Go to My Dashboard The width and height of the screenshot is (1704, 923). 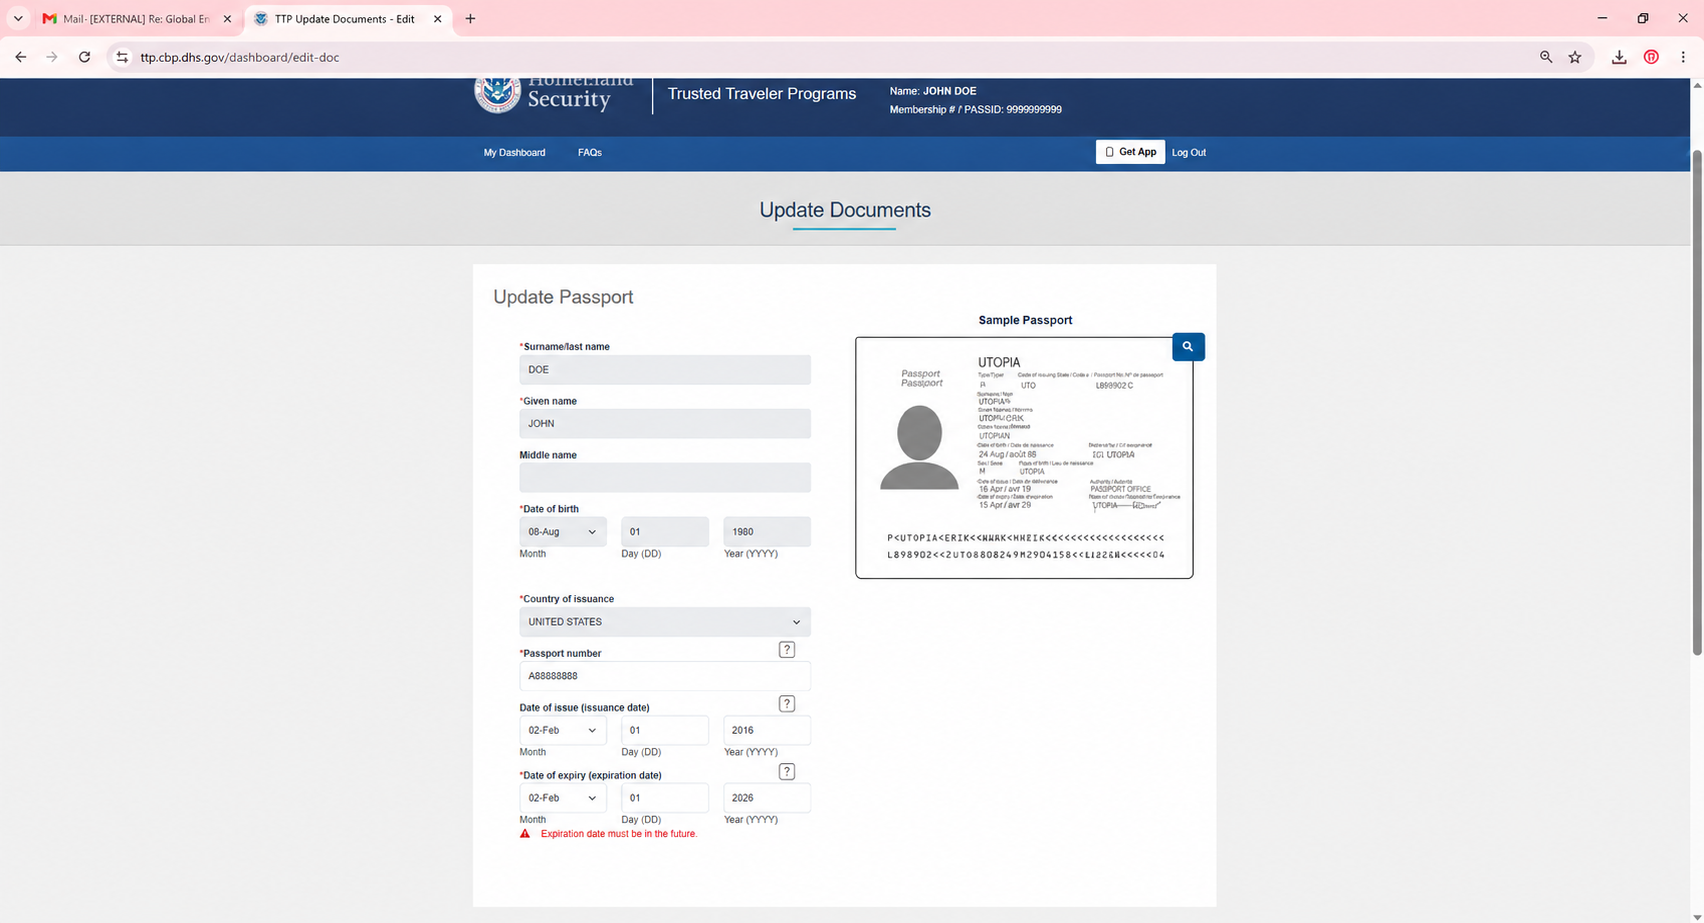pyautogui.click(x=514, y=153)
